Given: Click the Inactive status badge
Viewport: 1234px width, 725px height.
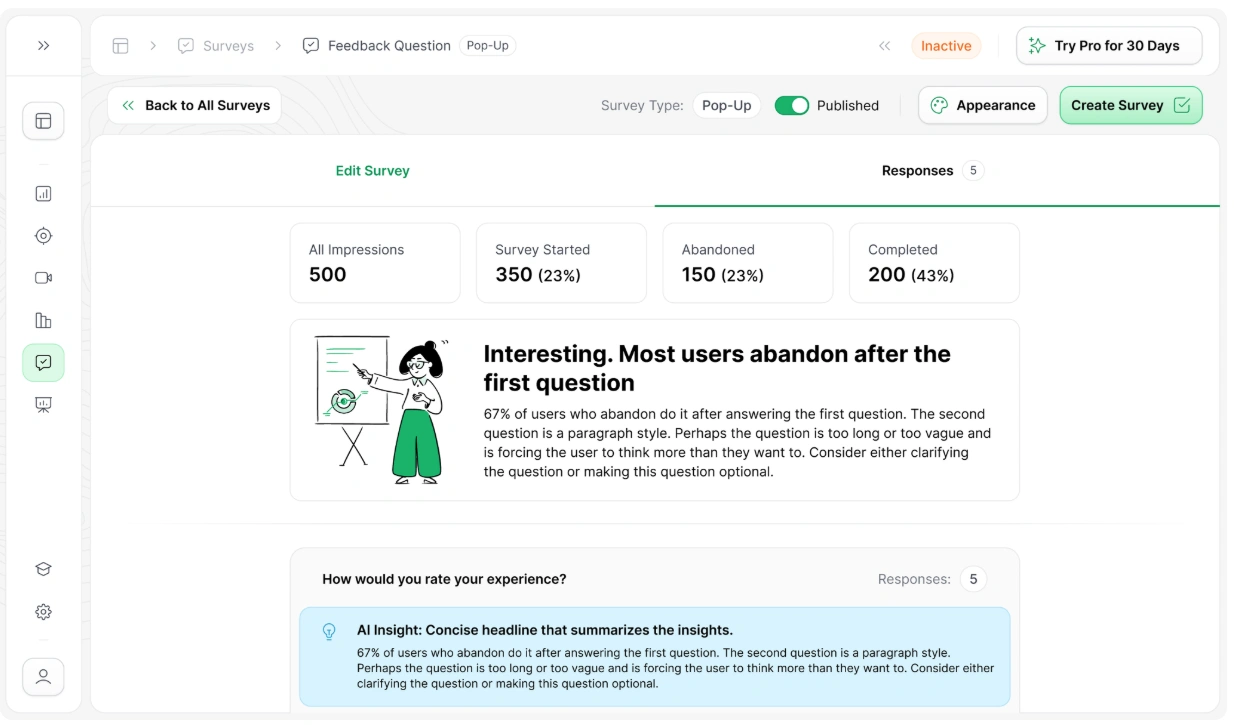Looking at the screenshot, I should coord(946,46).
